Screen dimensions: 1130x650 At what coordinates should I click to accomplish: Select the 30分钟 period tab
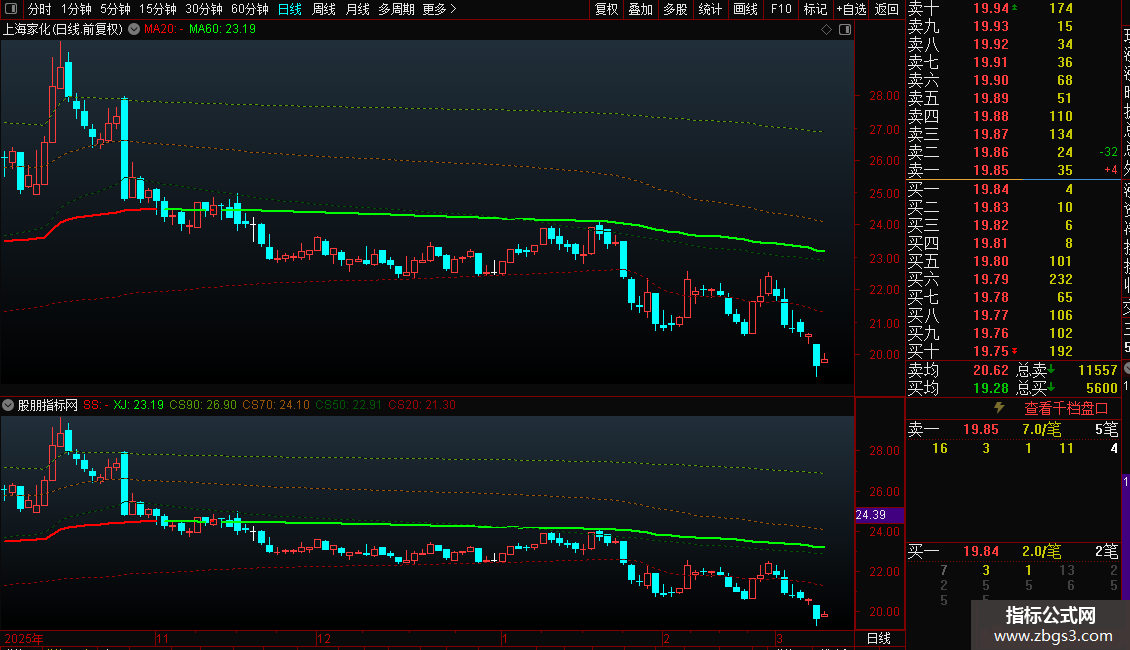tap(204, 9)
